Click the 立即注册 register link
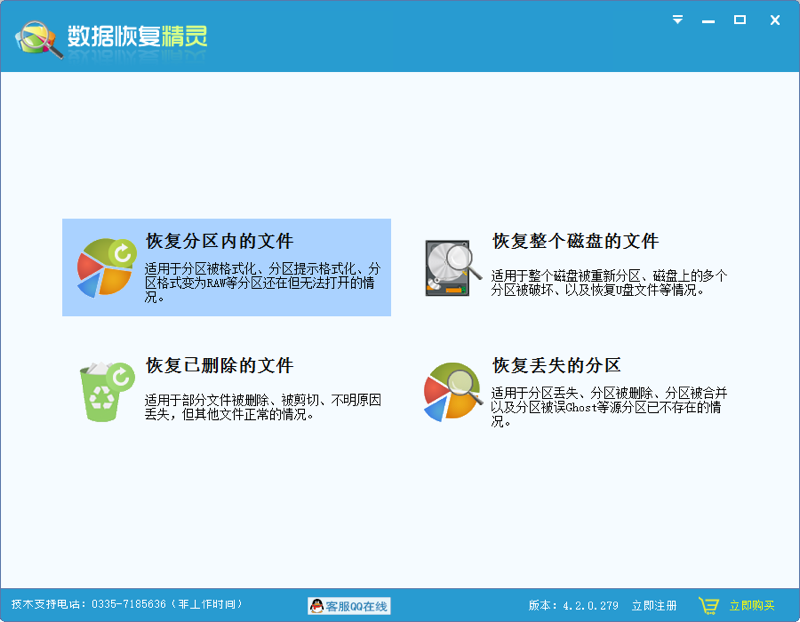 [654, 606]
